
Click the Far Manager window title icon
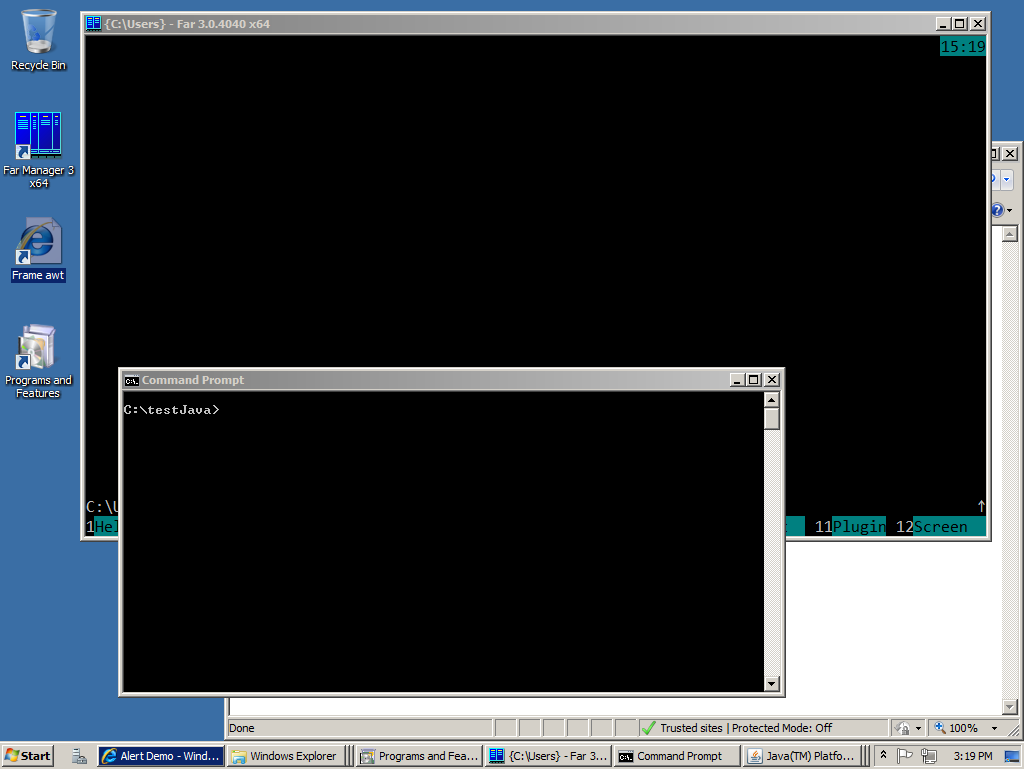tap(93, 24)
